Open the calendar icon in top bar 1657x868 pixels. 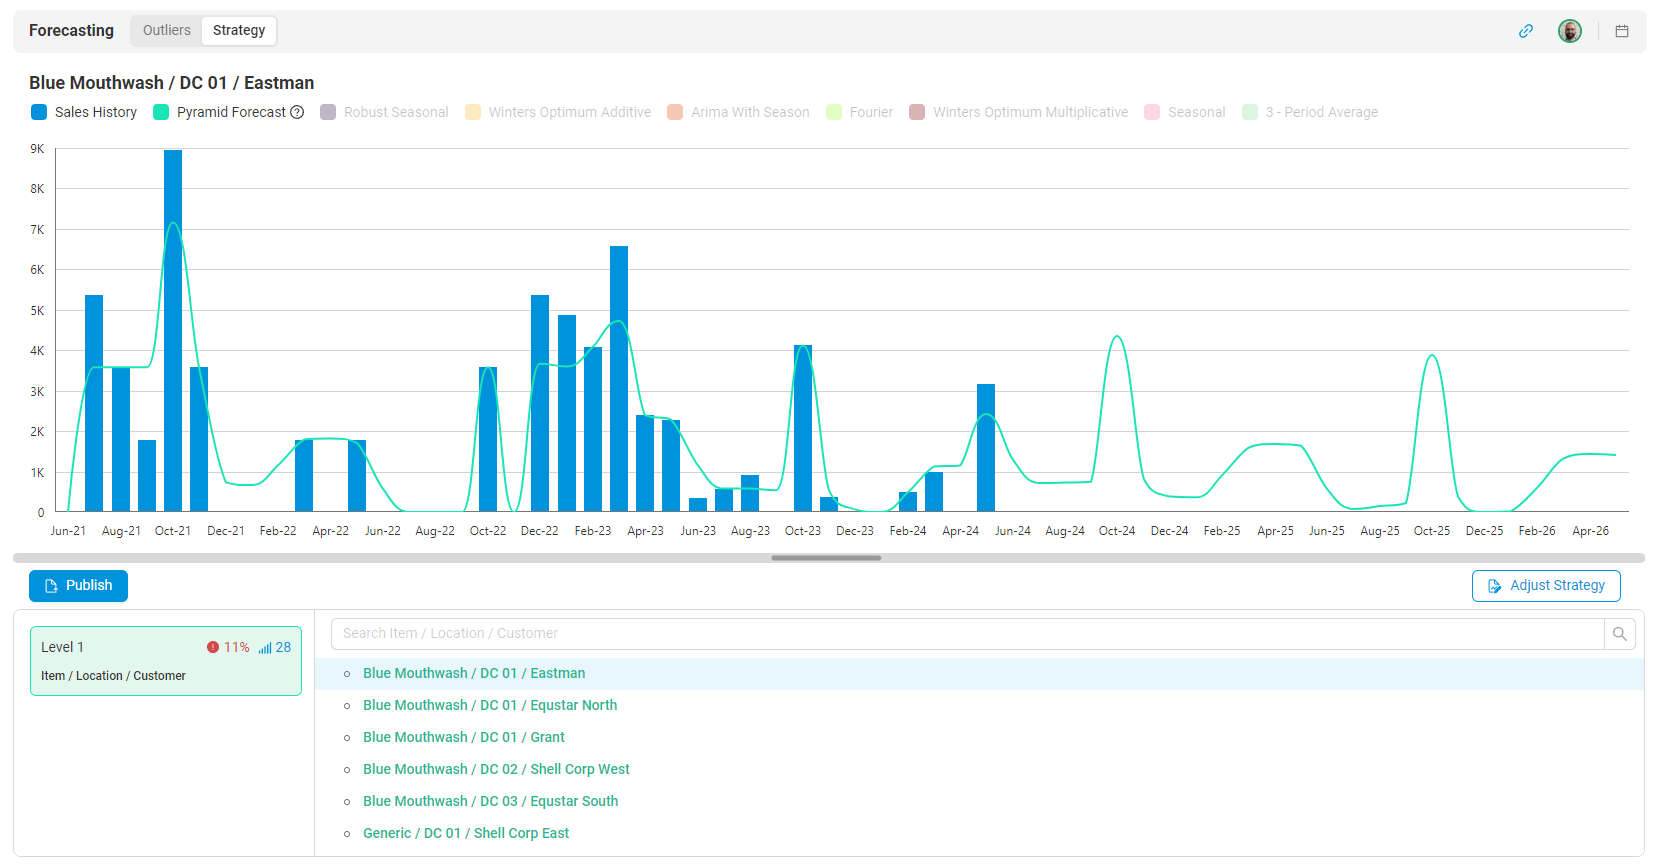coord(1622,31)
